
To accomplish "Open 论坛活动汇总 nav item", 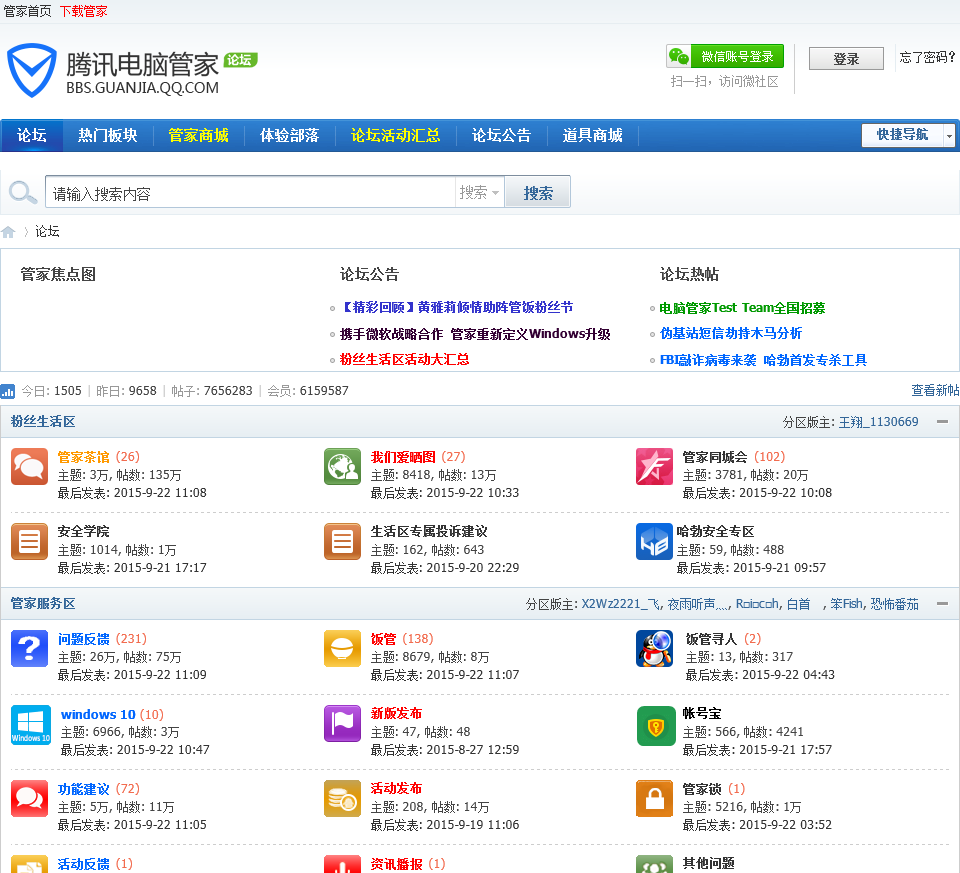I will tap(396, 135).
